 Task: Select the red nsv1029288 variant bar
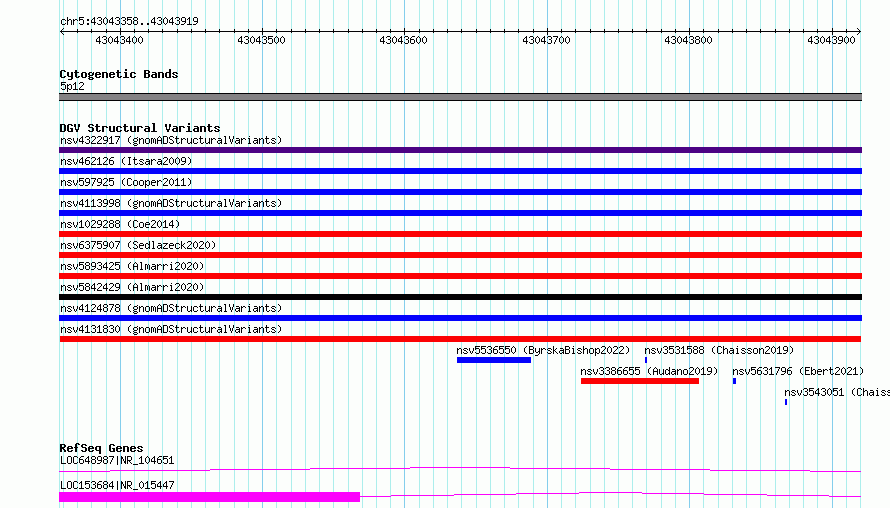[x=460, y=234]
